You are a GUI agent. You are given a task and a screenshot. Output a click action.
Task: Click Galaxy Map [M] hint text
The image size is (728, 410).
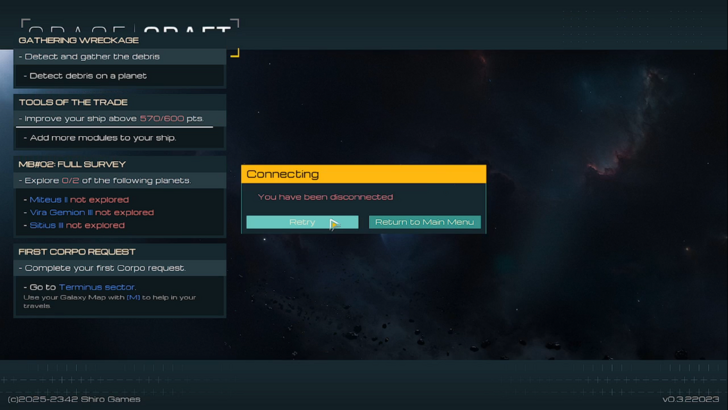coord(110,301)
